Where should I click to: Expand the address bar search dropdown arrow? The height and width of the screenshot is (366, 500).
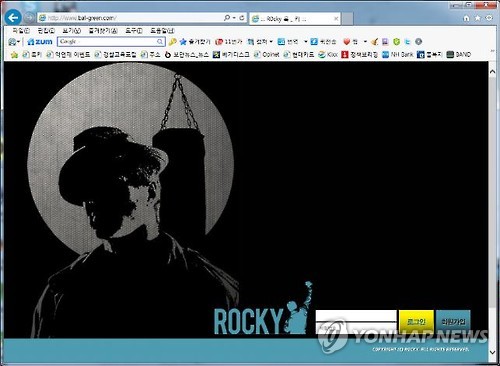coord(234,18)
